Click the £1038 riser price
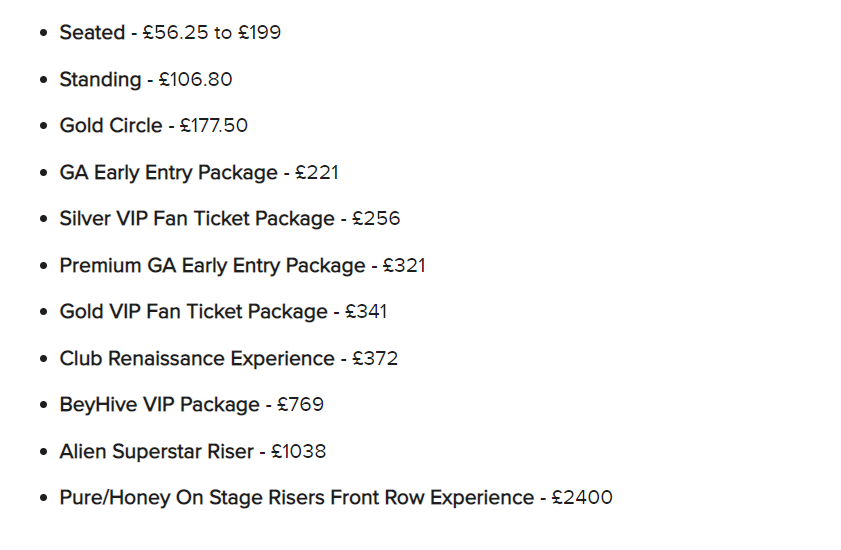Viewport: 841px width, 550px height. [x=299, y=452]
